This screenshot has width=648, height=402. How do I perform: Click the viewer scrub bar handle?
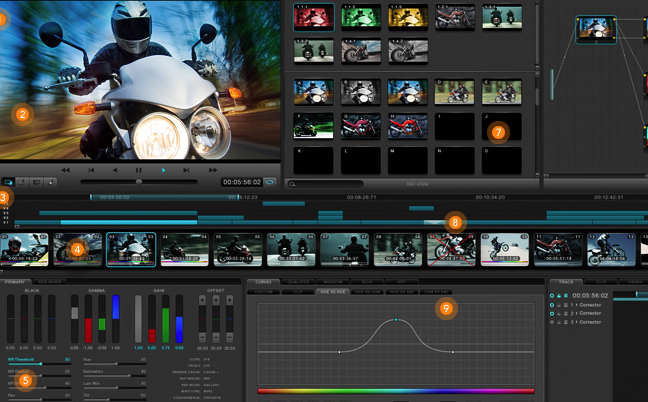tap(139, 181)
